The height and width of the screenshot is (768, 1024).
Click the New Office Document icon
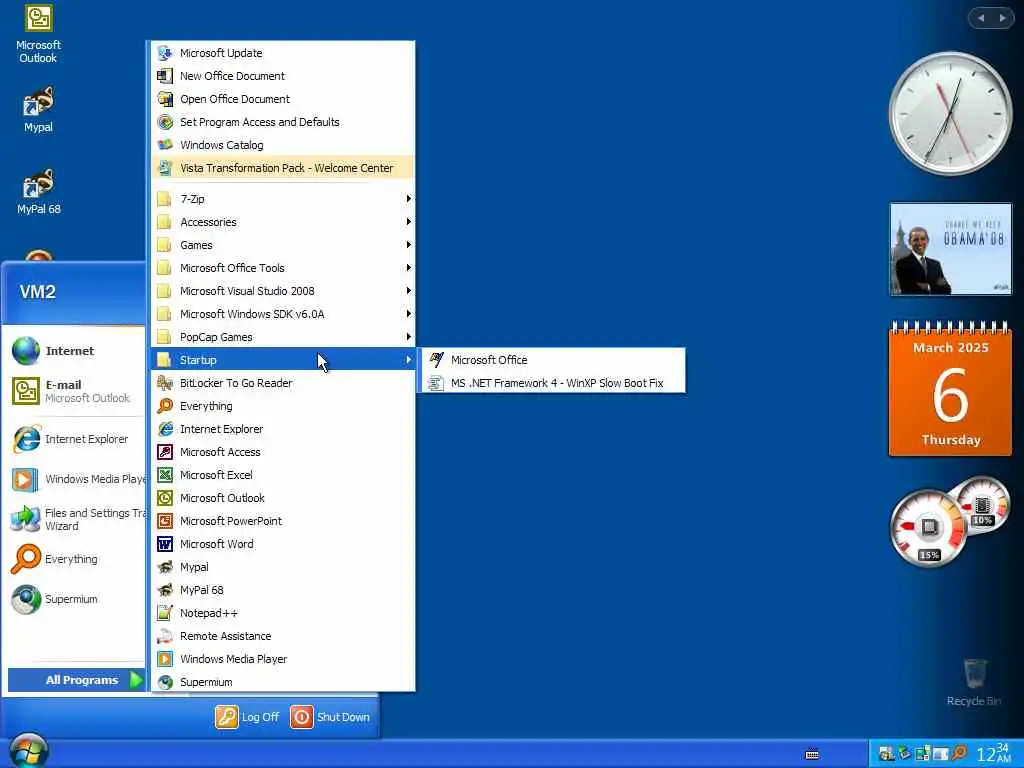click(165, 76)
